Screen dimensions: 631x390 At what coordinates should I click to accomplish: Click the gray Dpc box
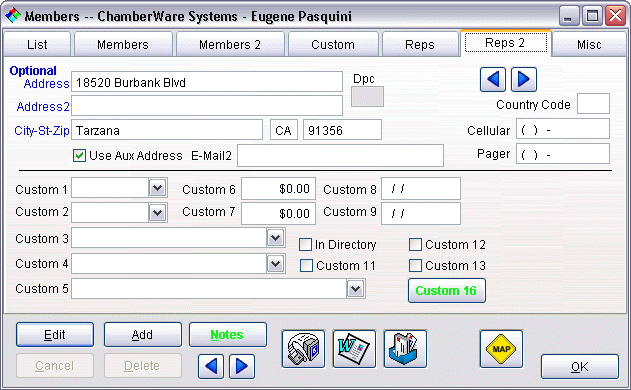[x=367, y=97]
